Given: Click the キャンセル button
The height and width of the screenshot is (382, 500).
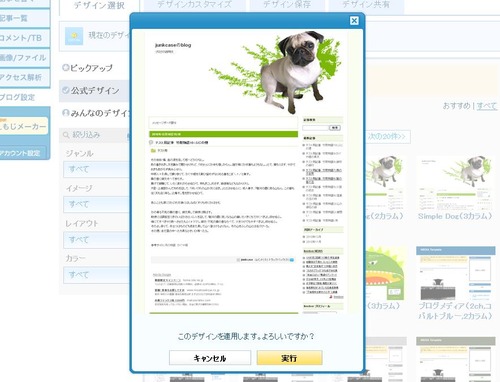Looking at the screenshot, I should point(210,358).
